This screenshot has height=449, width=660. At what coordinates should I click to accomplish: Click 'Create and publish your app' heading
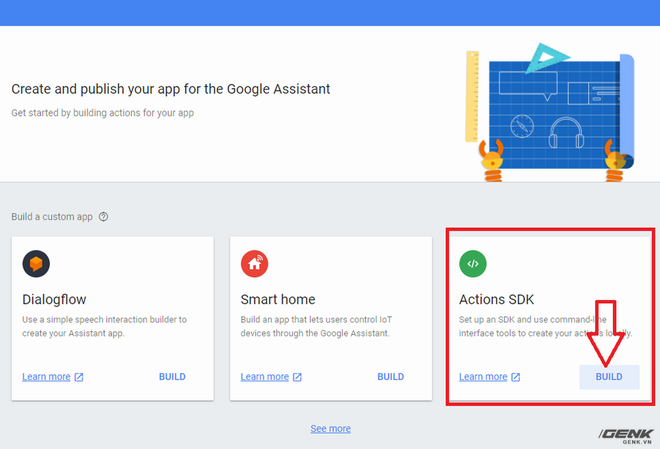(170, 89)
